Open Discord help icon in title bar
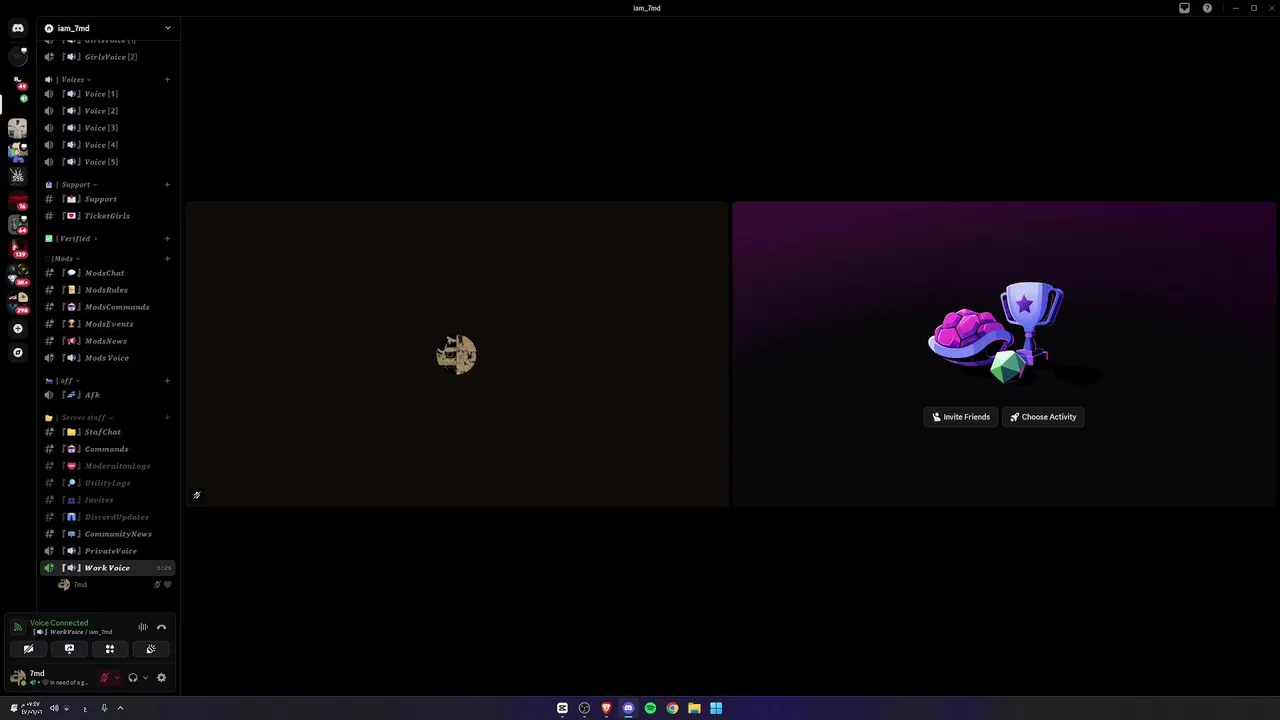Viewport: 1280px width, 720px height. (1207, 8)
